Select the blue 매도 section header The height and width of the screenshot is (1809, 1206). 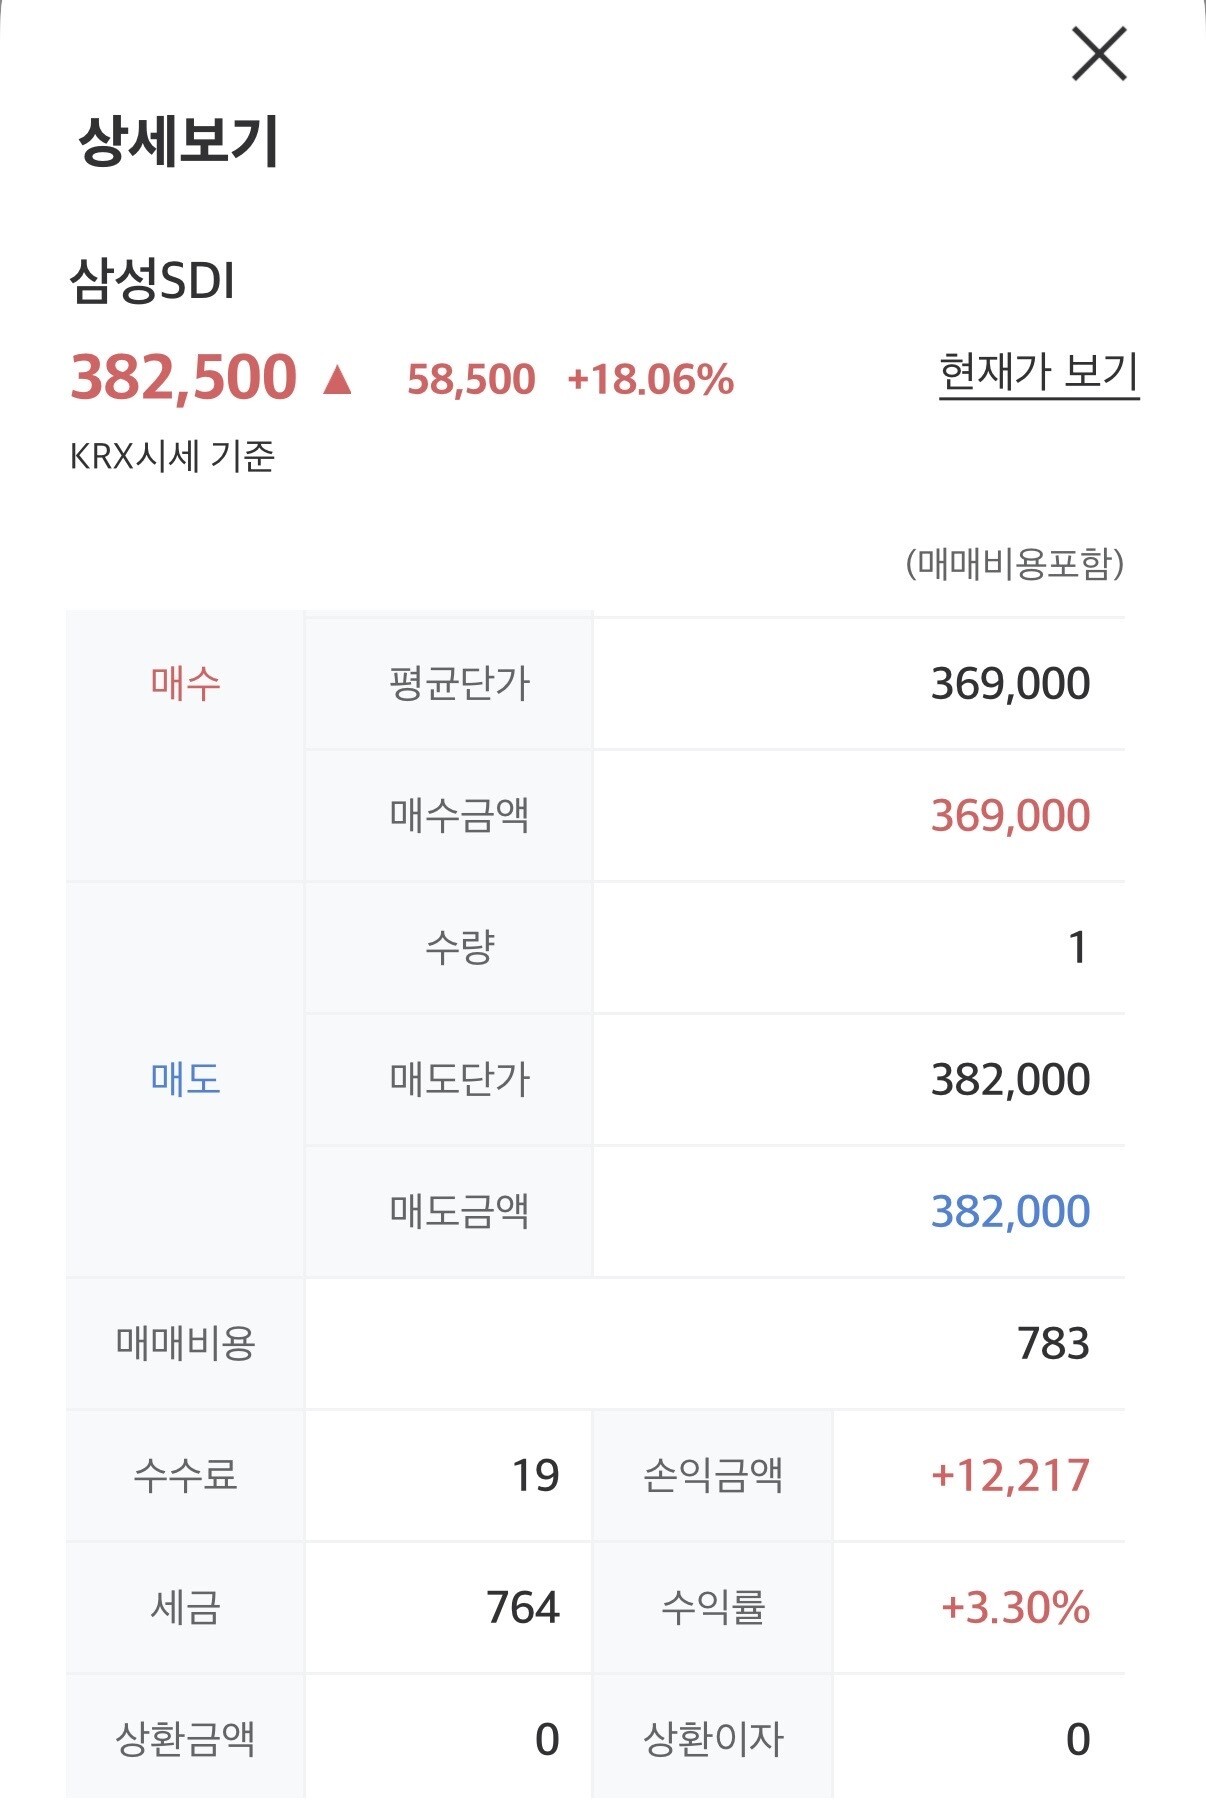[185, 1079]
